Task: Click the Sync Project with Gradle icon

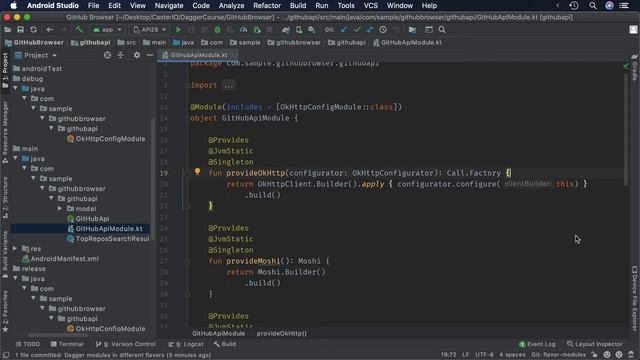Action: [x=286, y=30]
